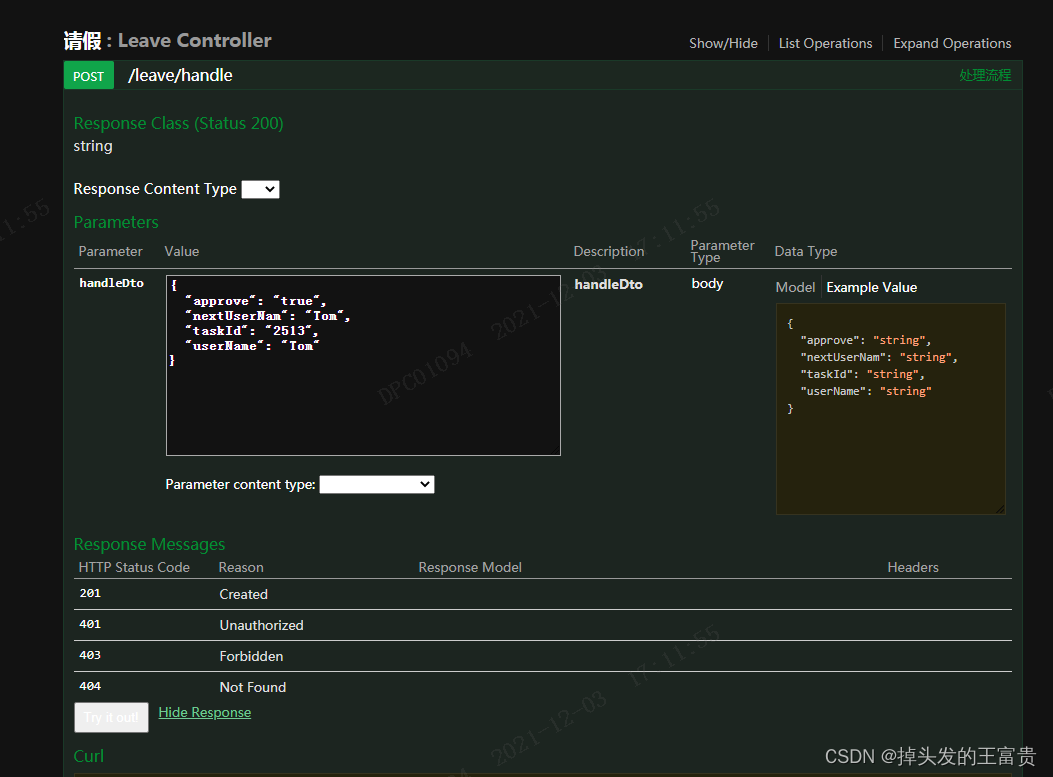Open List Operations link
Image resolution: width=1053 pixels, height=777 pixels.
825,43
